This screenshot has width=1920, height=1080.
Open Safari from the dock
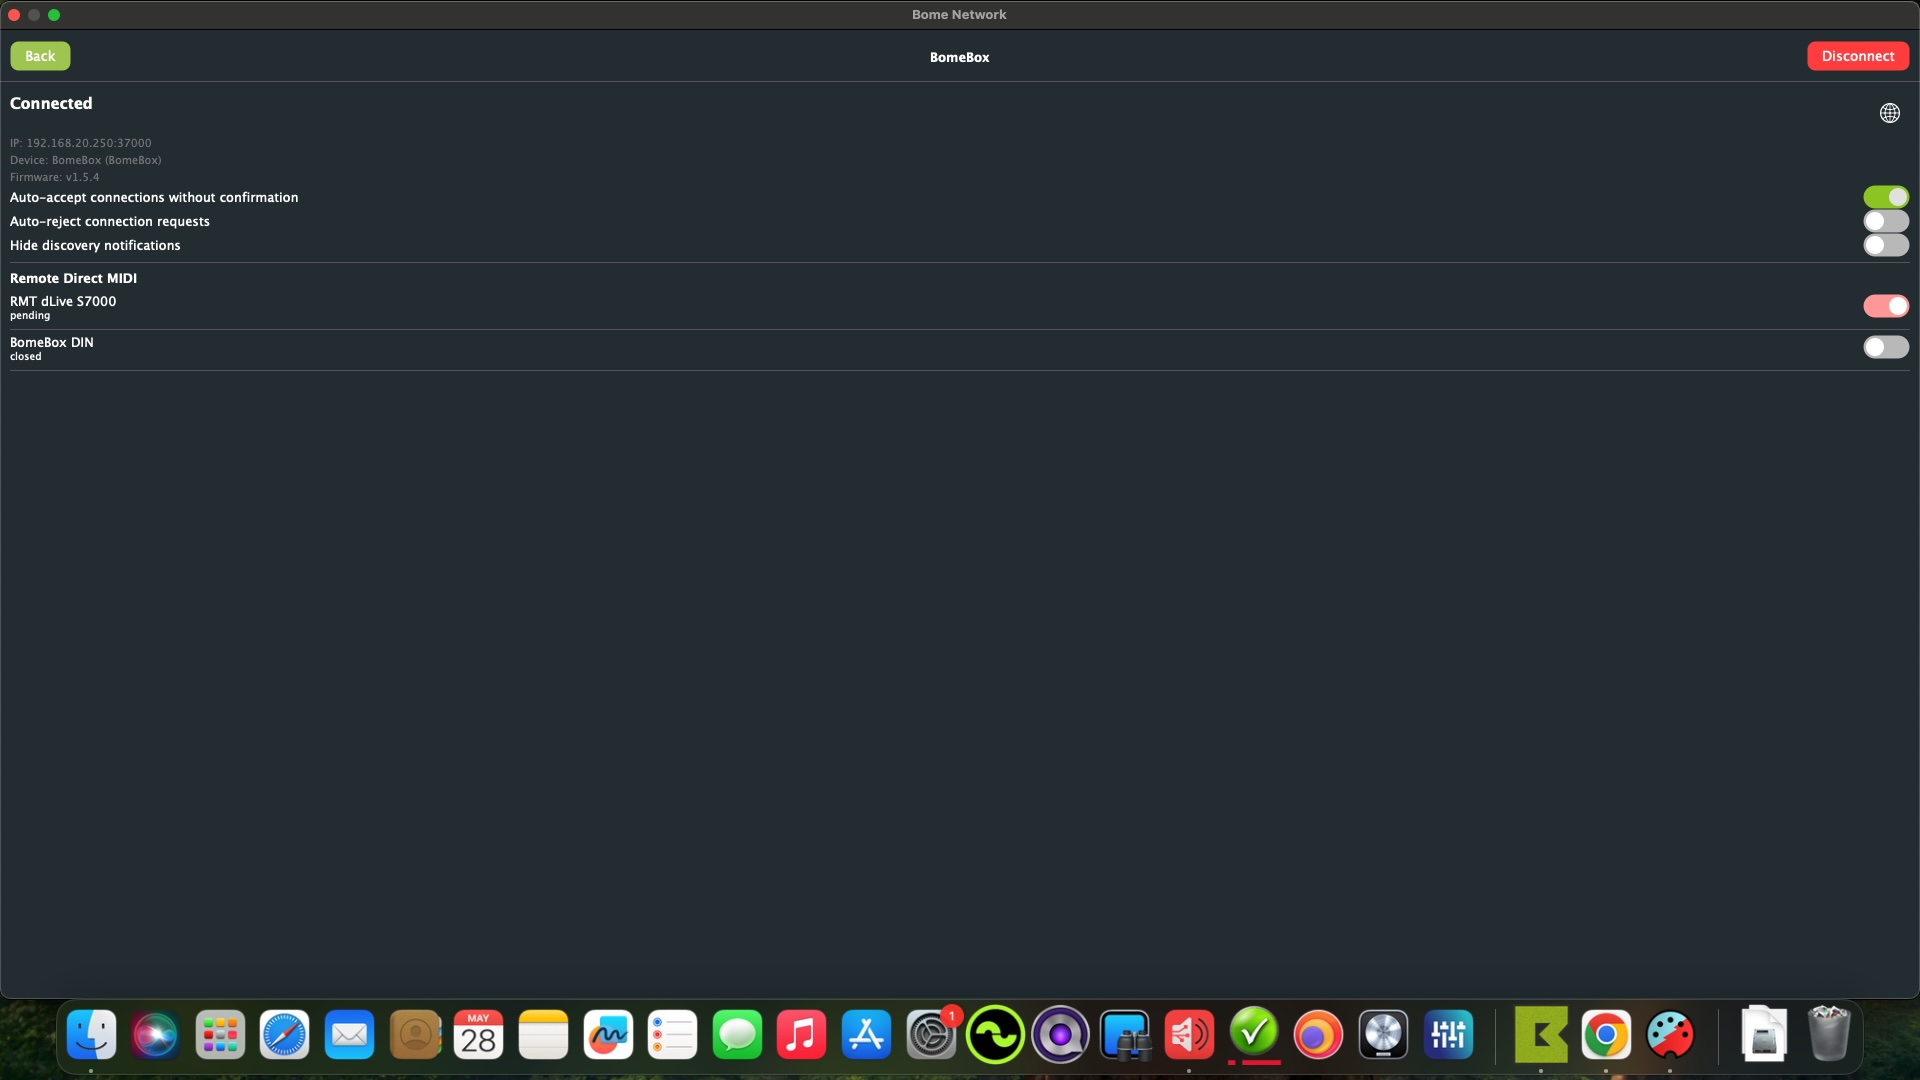(x=285, y=1034)
